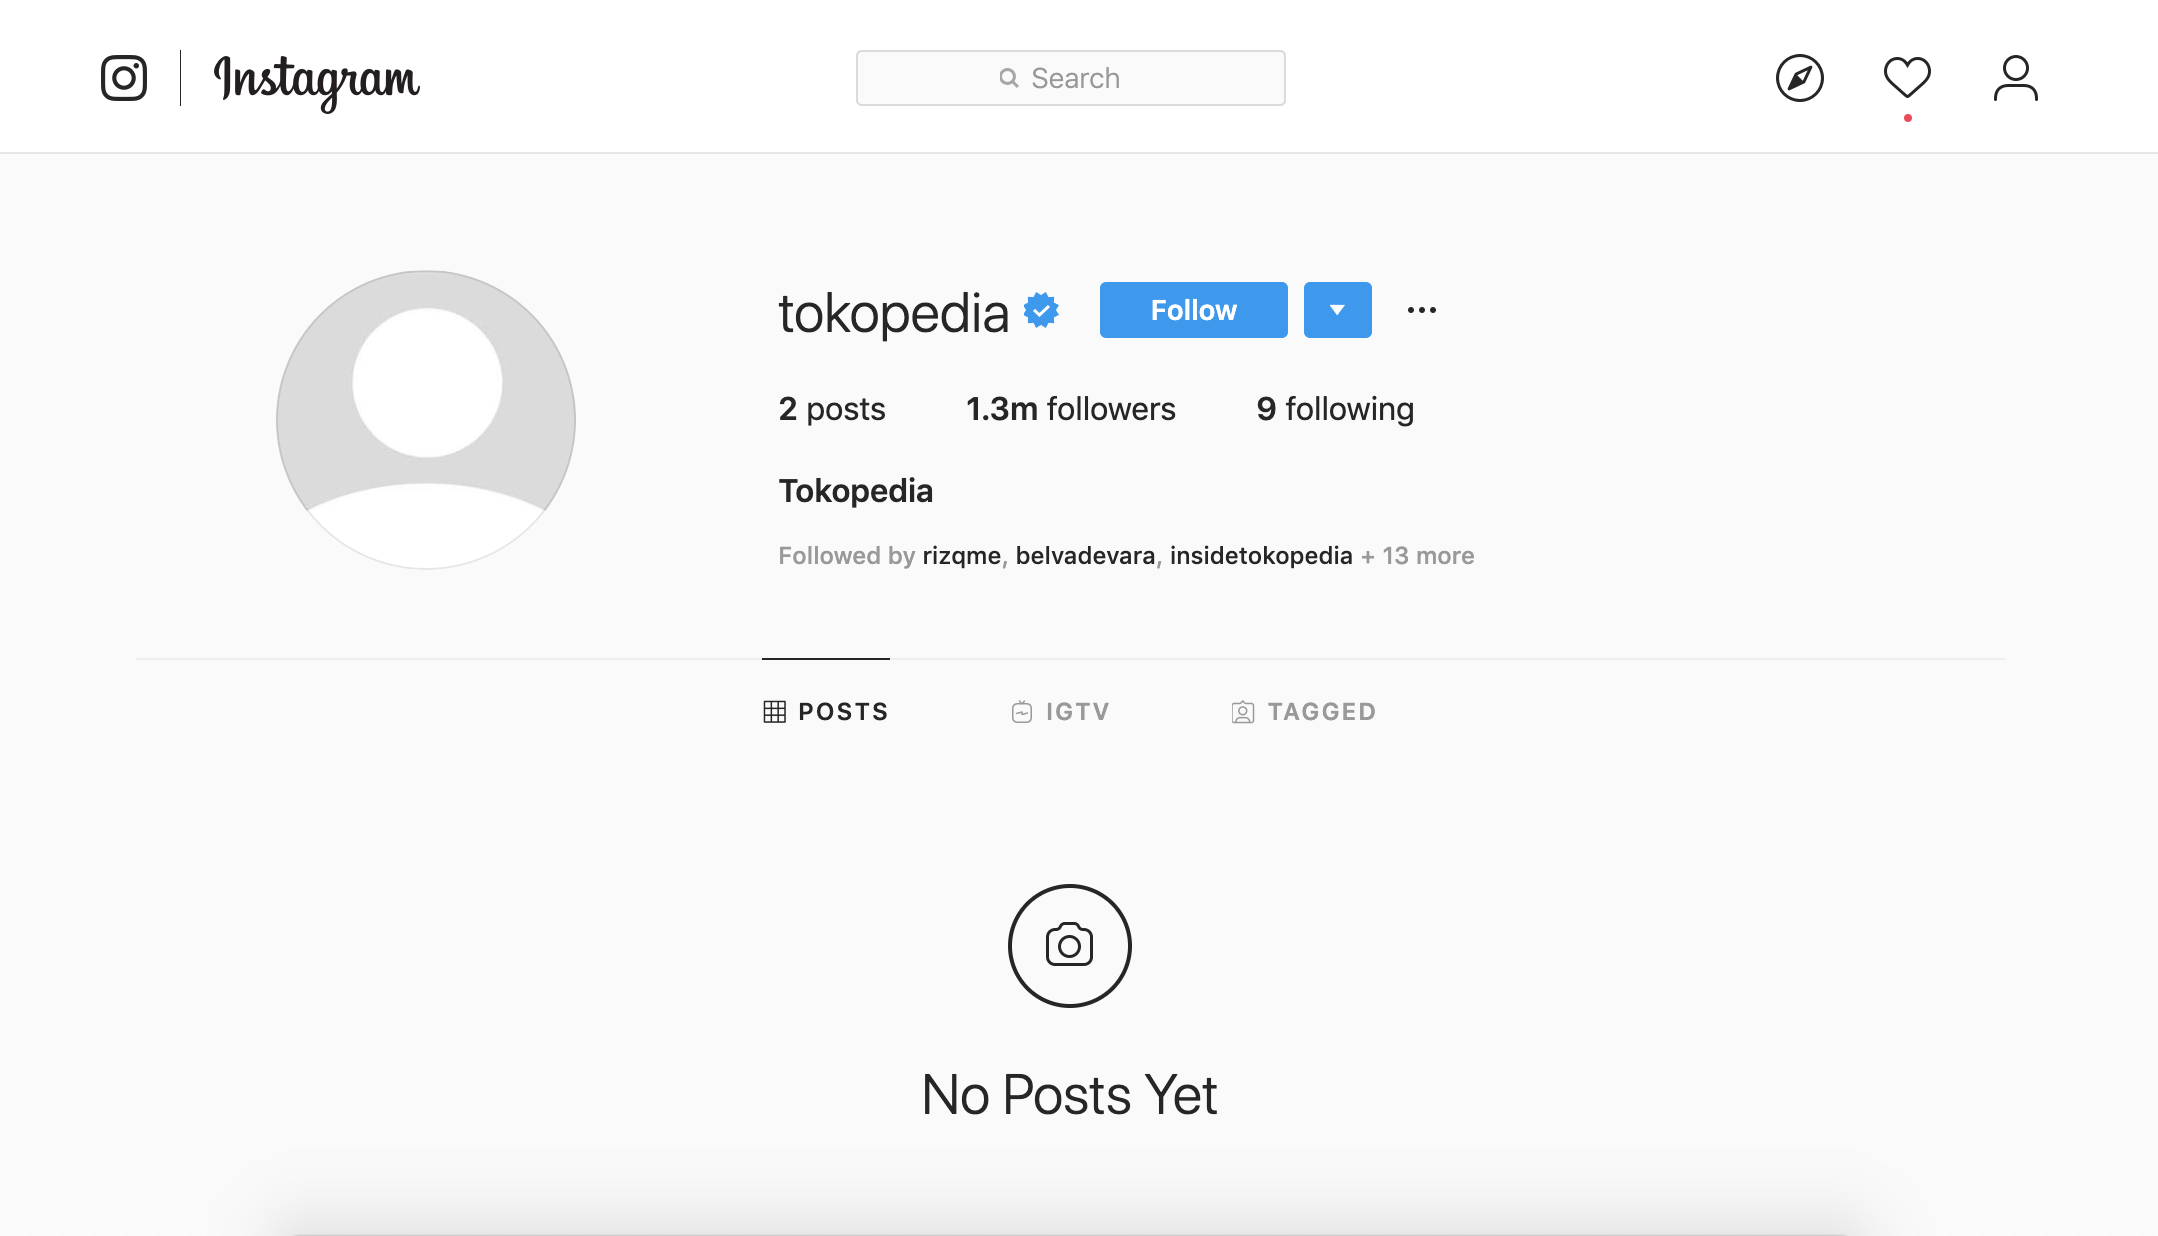Click the search magnifier inside the search bar
Image resolution: width=2158 pixels, height=1236 pixels.
[1008, 77]
